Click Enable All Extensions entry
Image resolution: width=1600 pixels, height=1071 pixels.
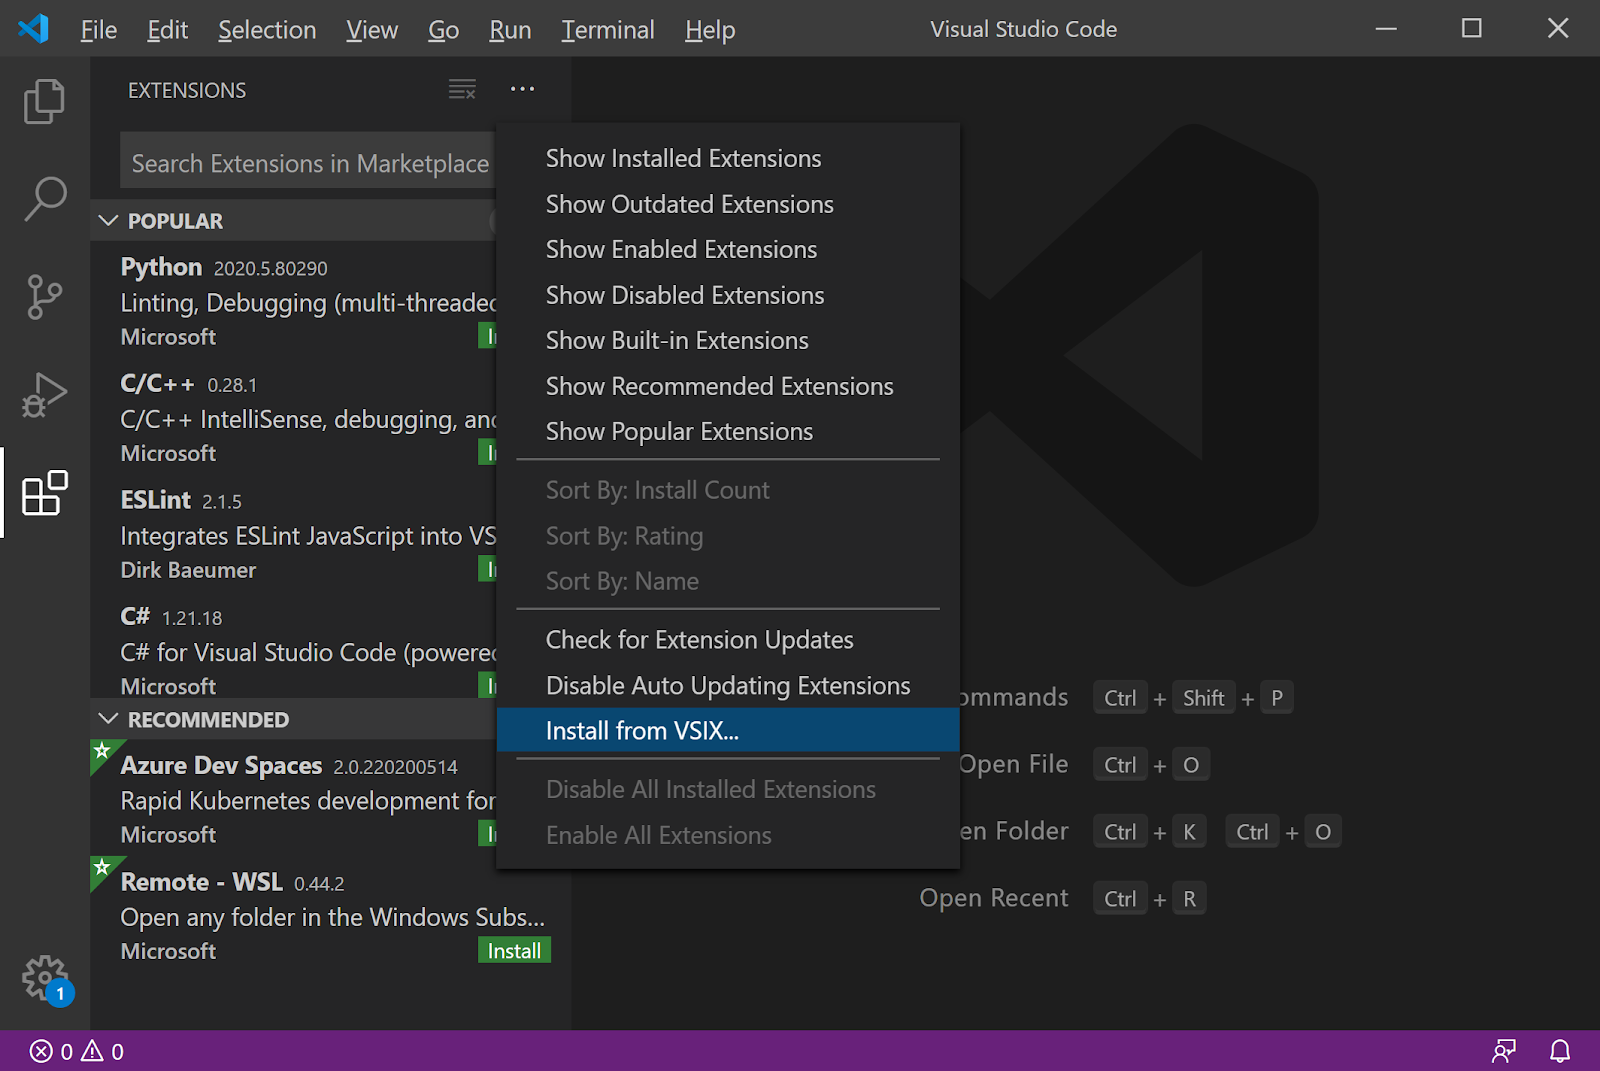click(728, 836)
